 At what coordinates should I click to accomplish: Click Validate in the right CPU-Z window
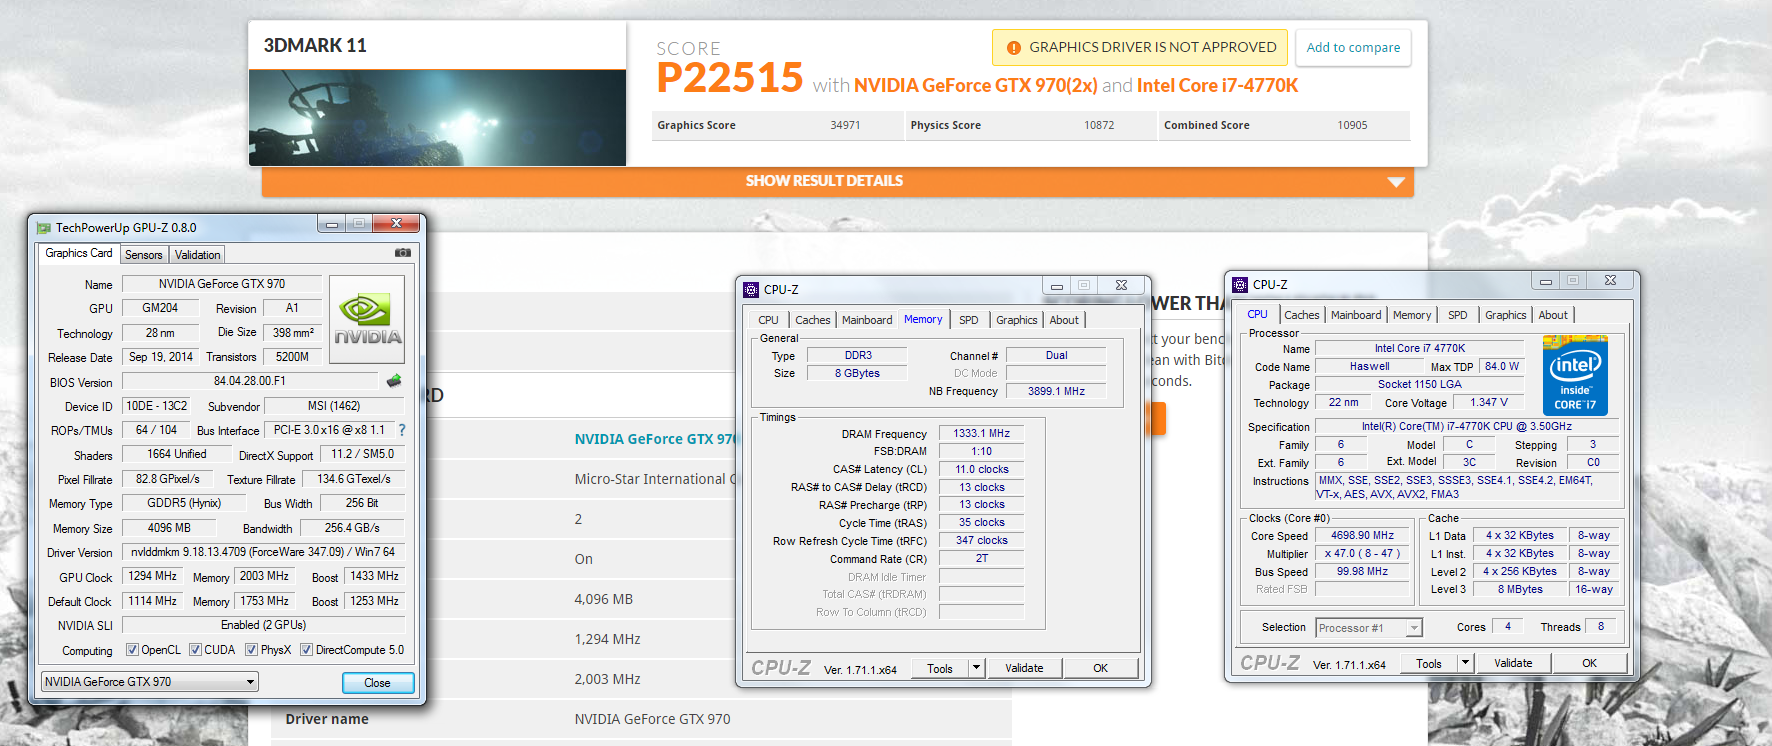[1513, 663]
